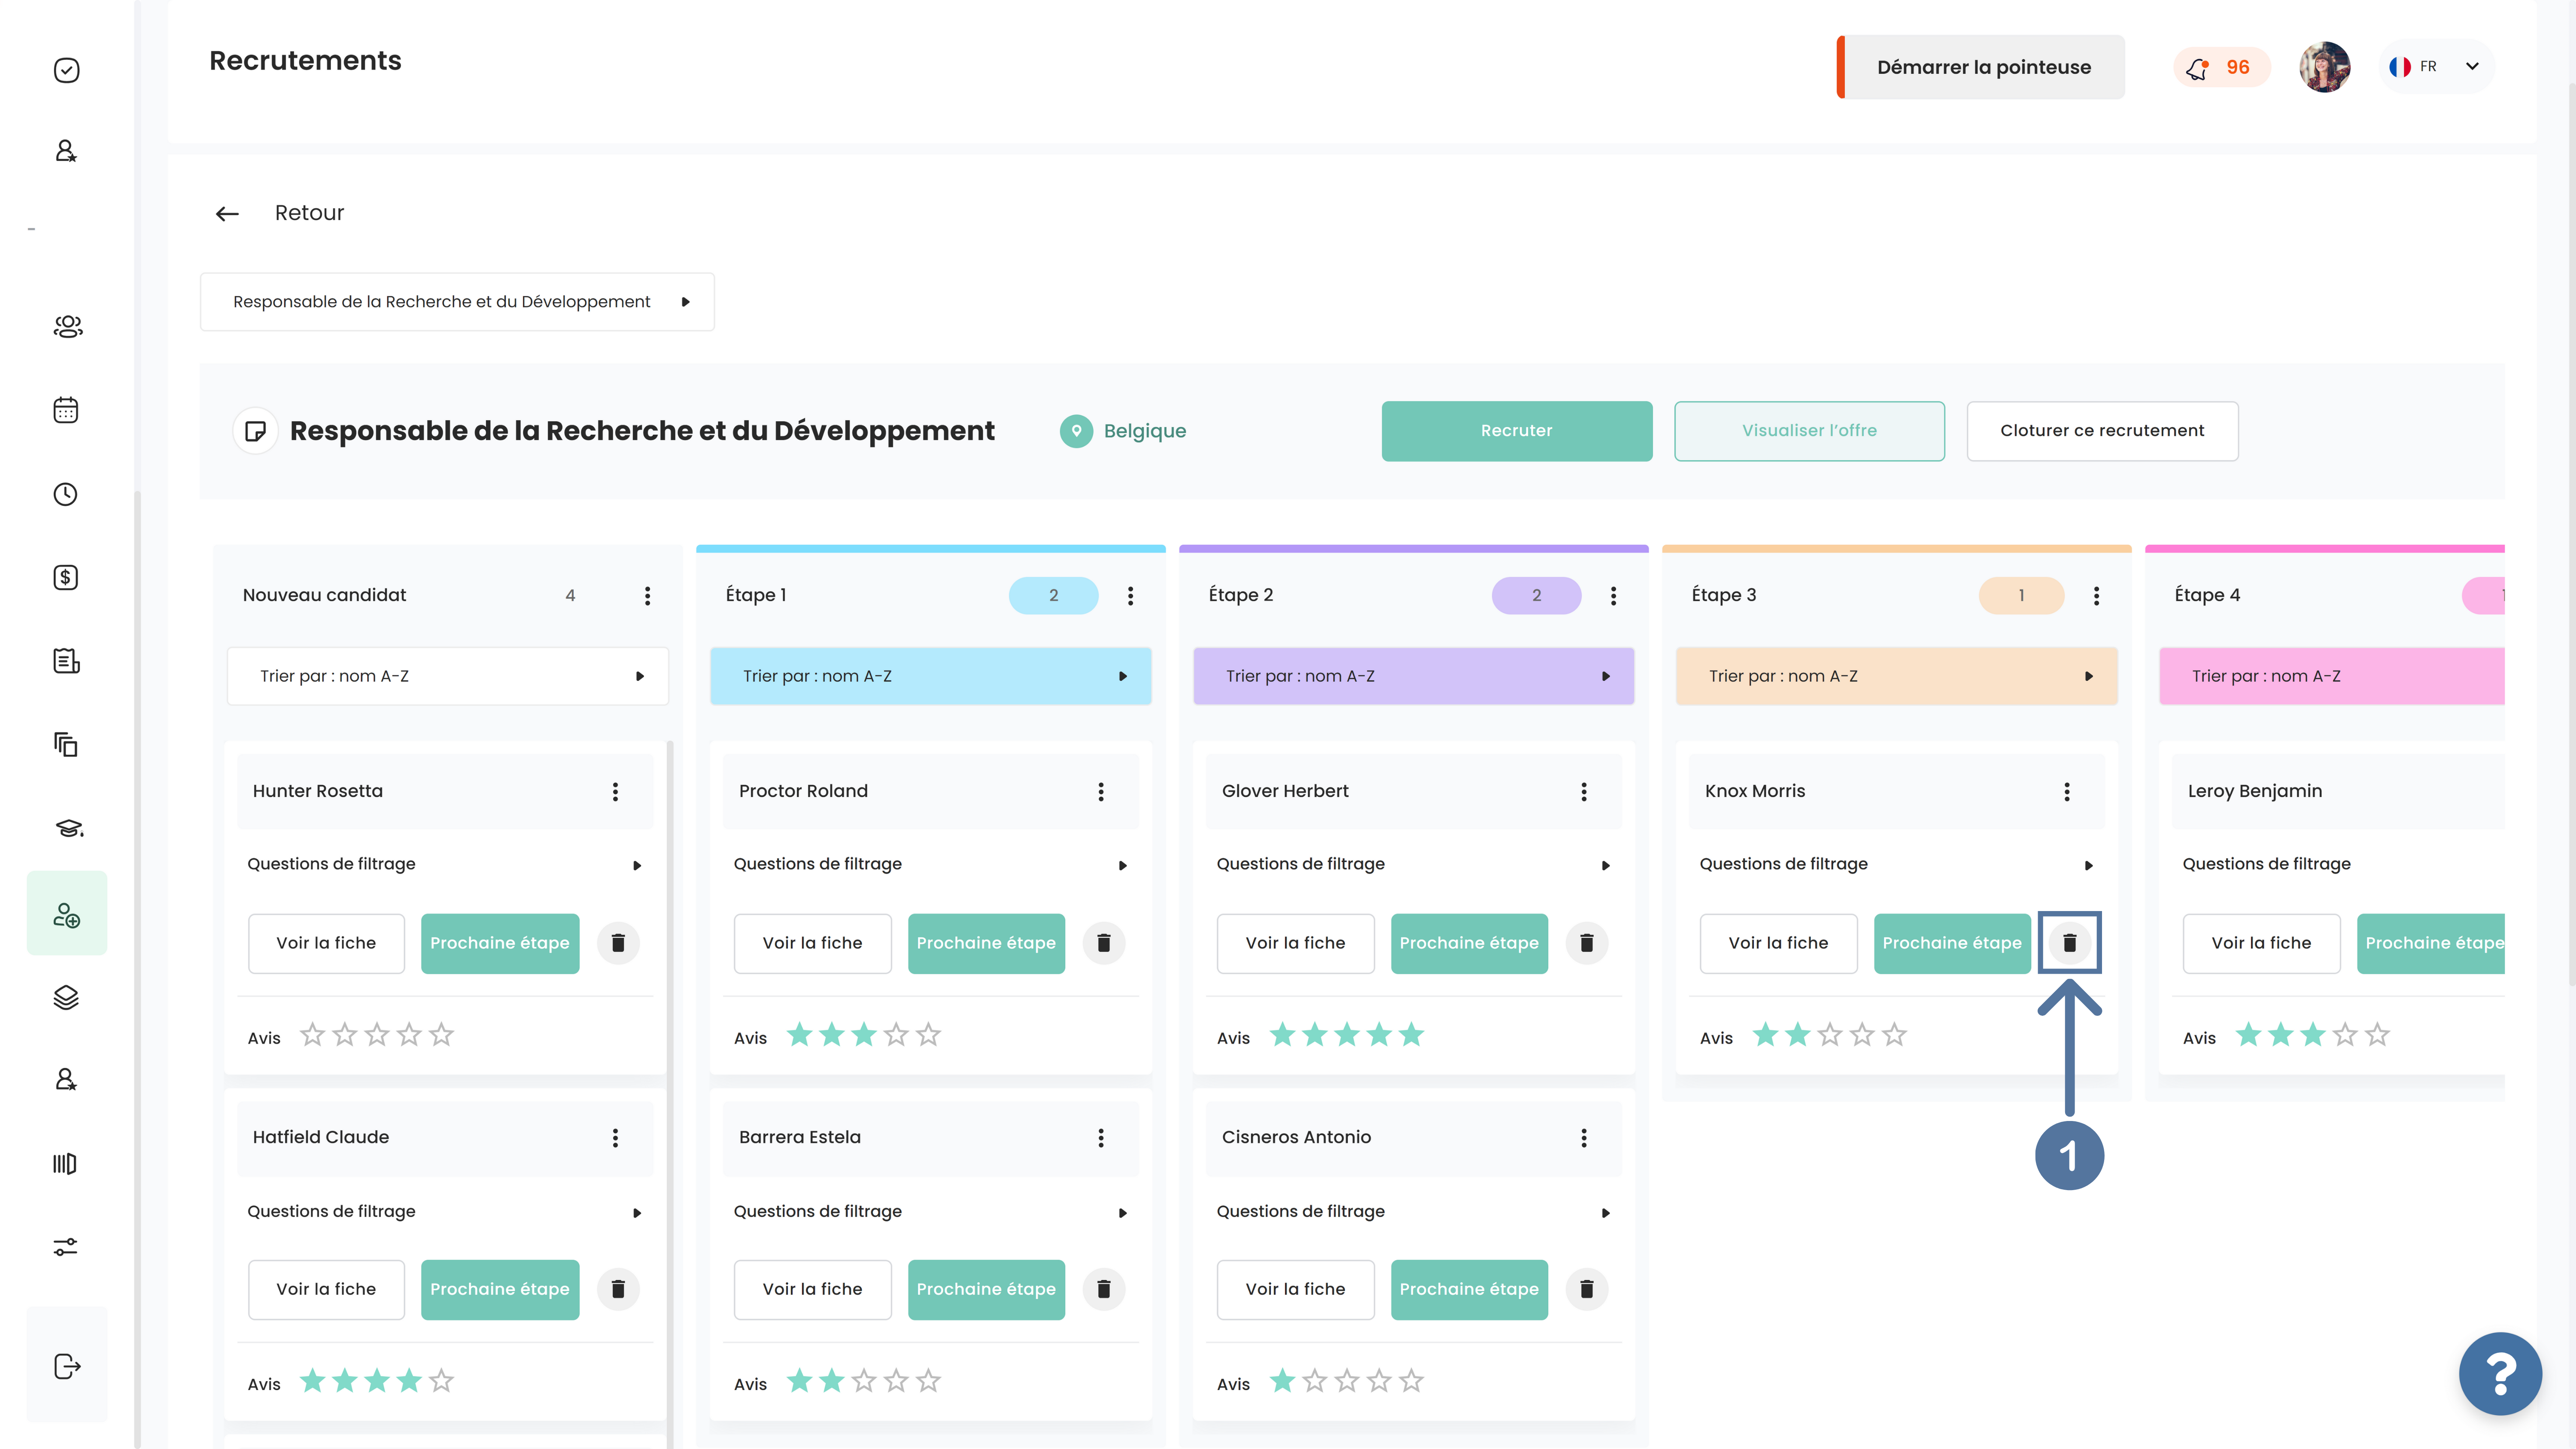This screenshot has height=1449, width=2576.
Task: Set Cisneros Antonio rating to second star
Action: (1315, 1381)
